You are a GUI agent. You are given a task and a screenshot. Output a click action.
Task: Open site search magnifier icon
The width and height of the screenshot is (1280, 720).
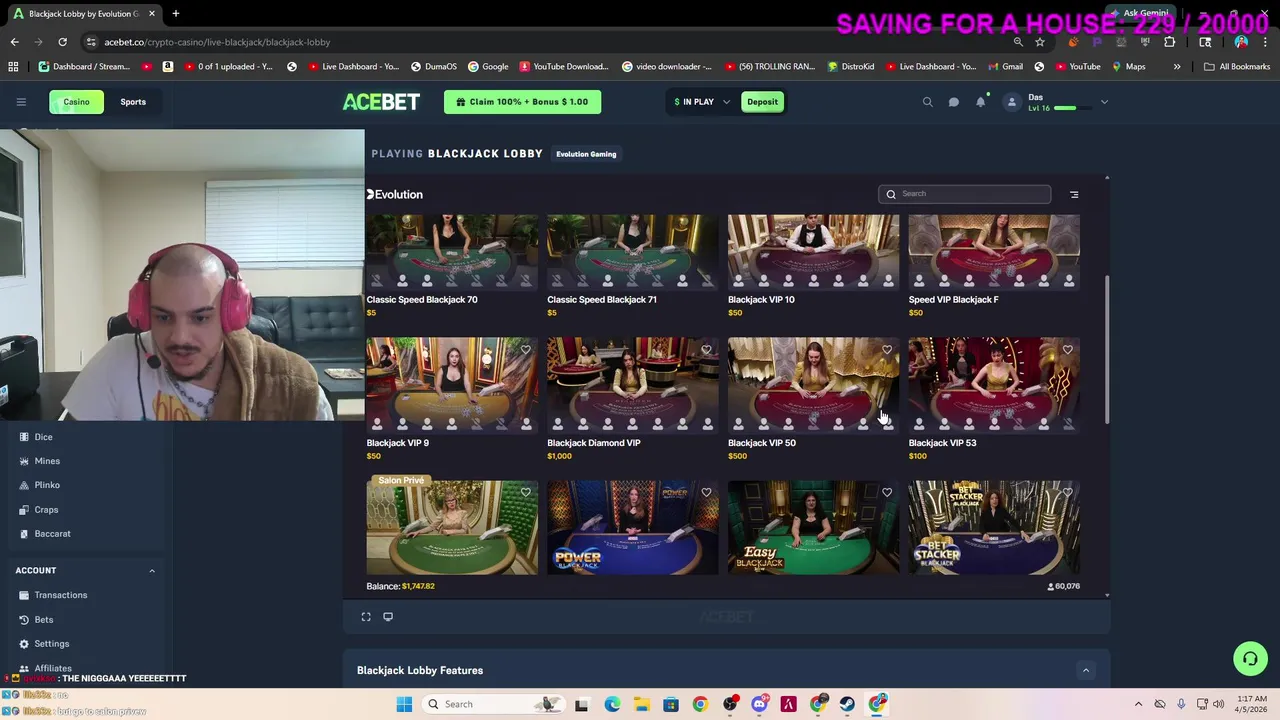[927, 102]
